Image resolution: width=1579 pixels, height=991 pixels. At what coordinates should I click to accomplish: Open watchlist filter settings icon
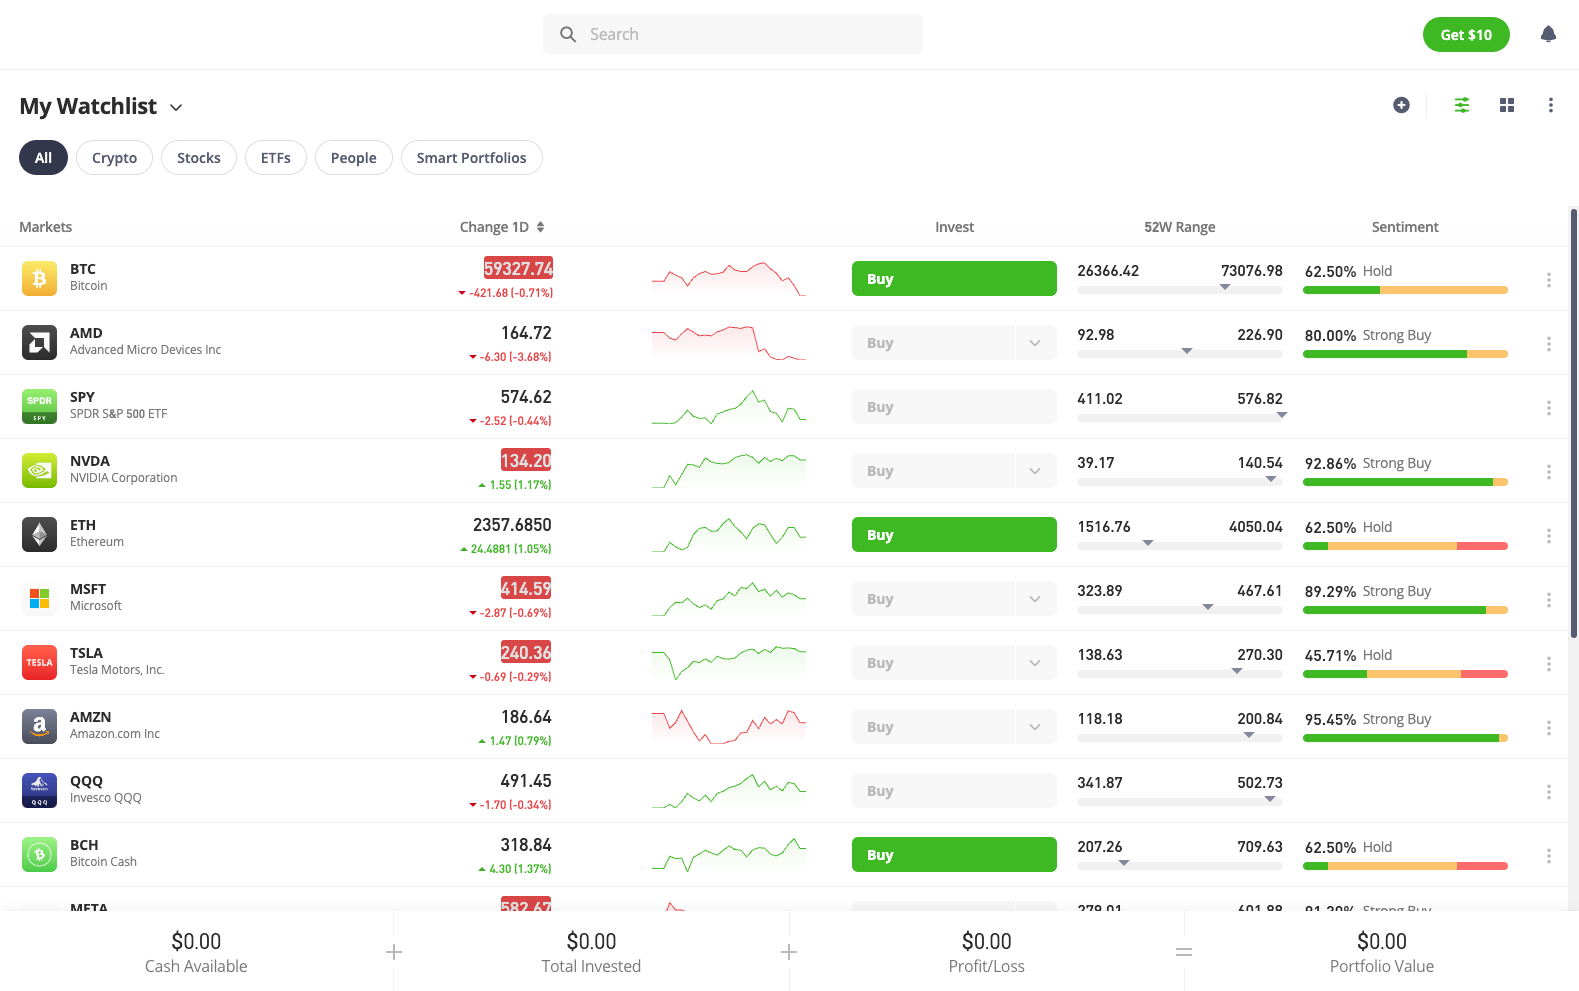[x=1461, y=105]
